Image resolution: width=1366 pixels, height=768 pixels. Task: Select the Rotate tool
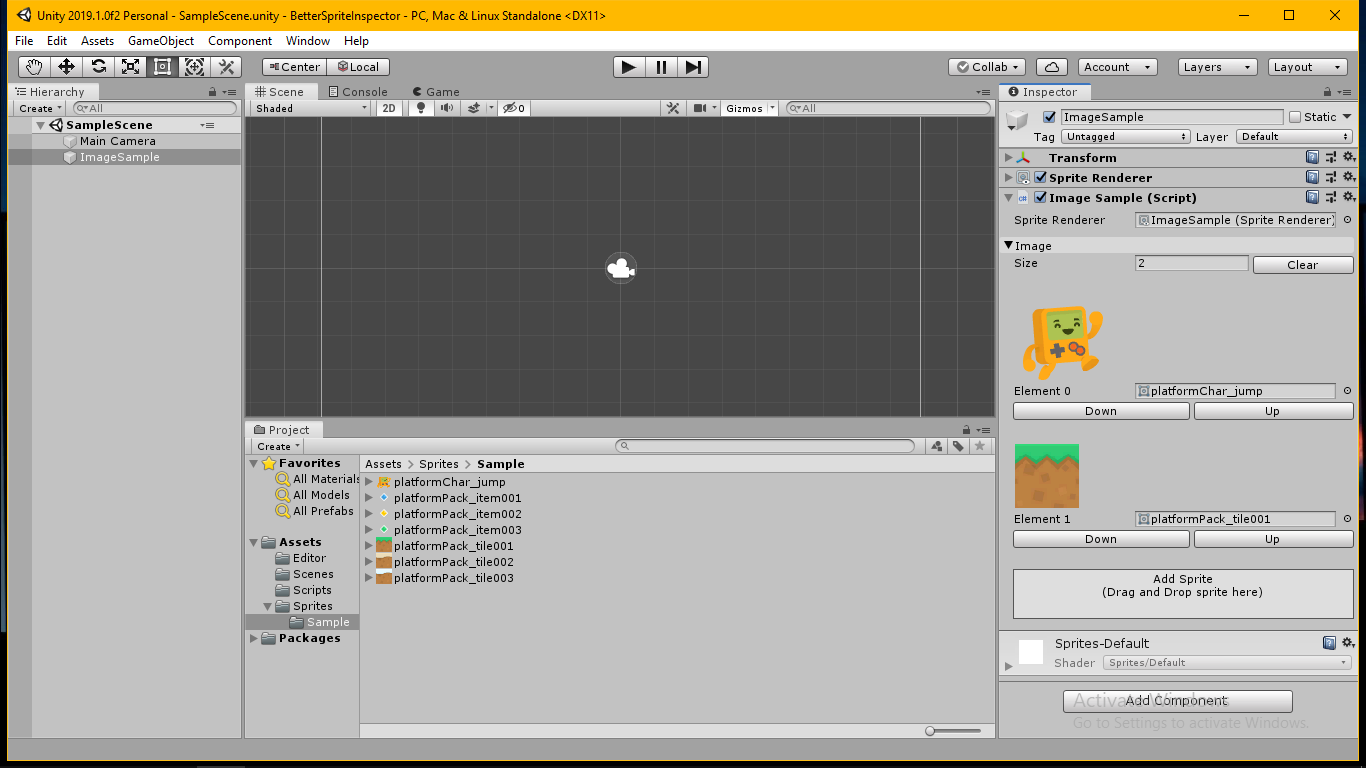click(x=98, y=67)
